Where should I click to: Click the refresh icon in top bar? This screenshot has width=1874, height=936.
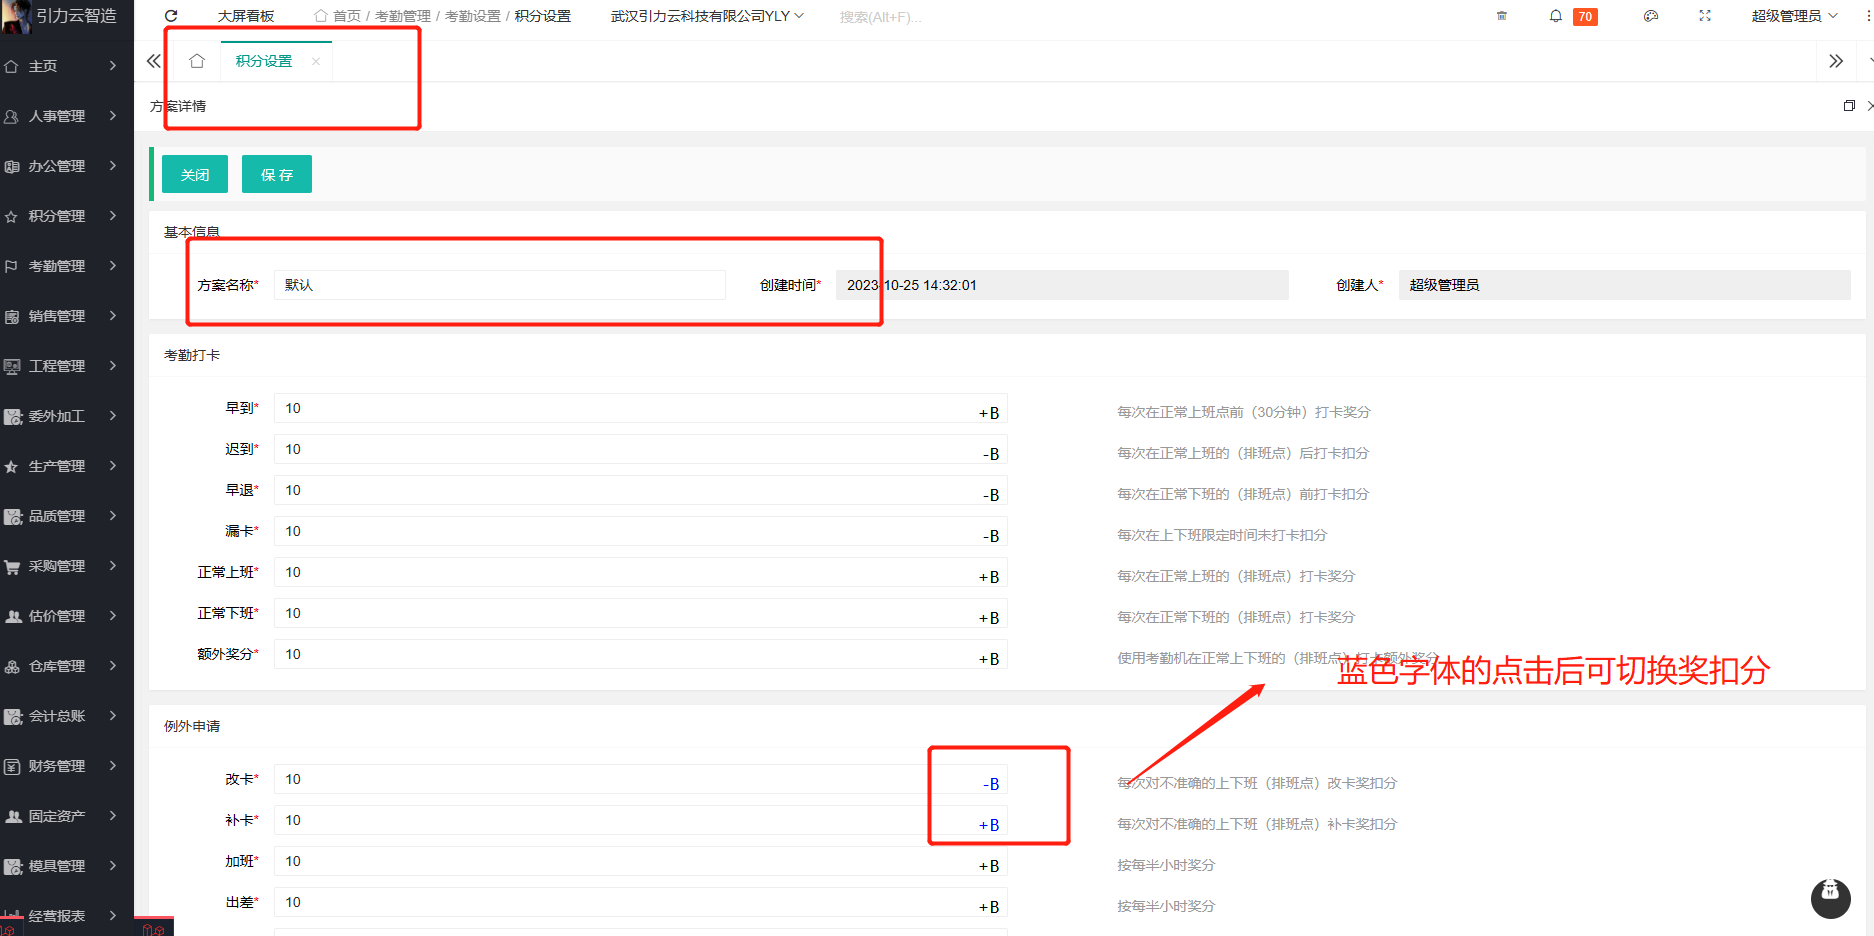[171, 16]
